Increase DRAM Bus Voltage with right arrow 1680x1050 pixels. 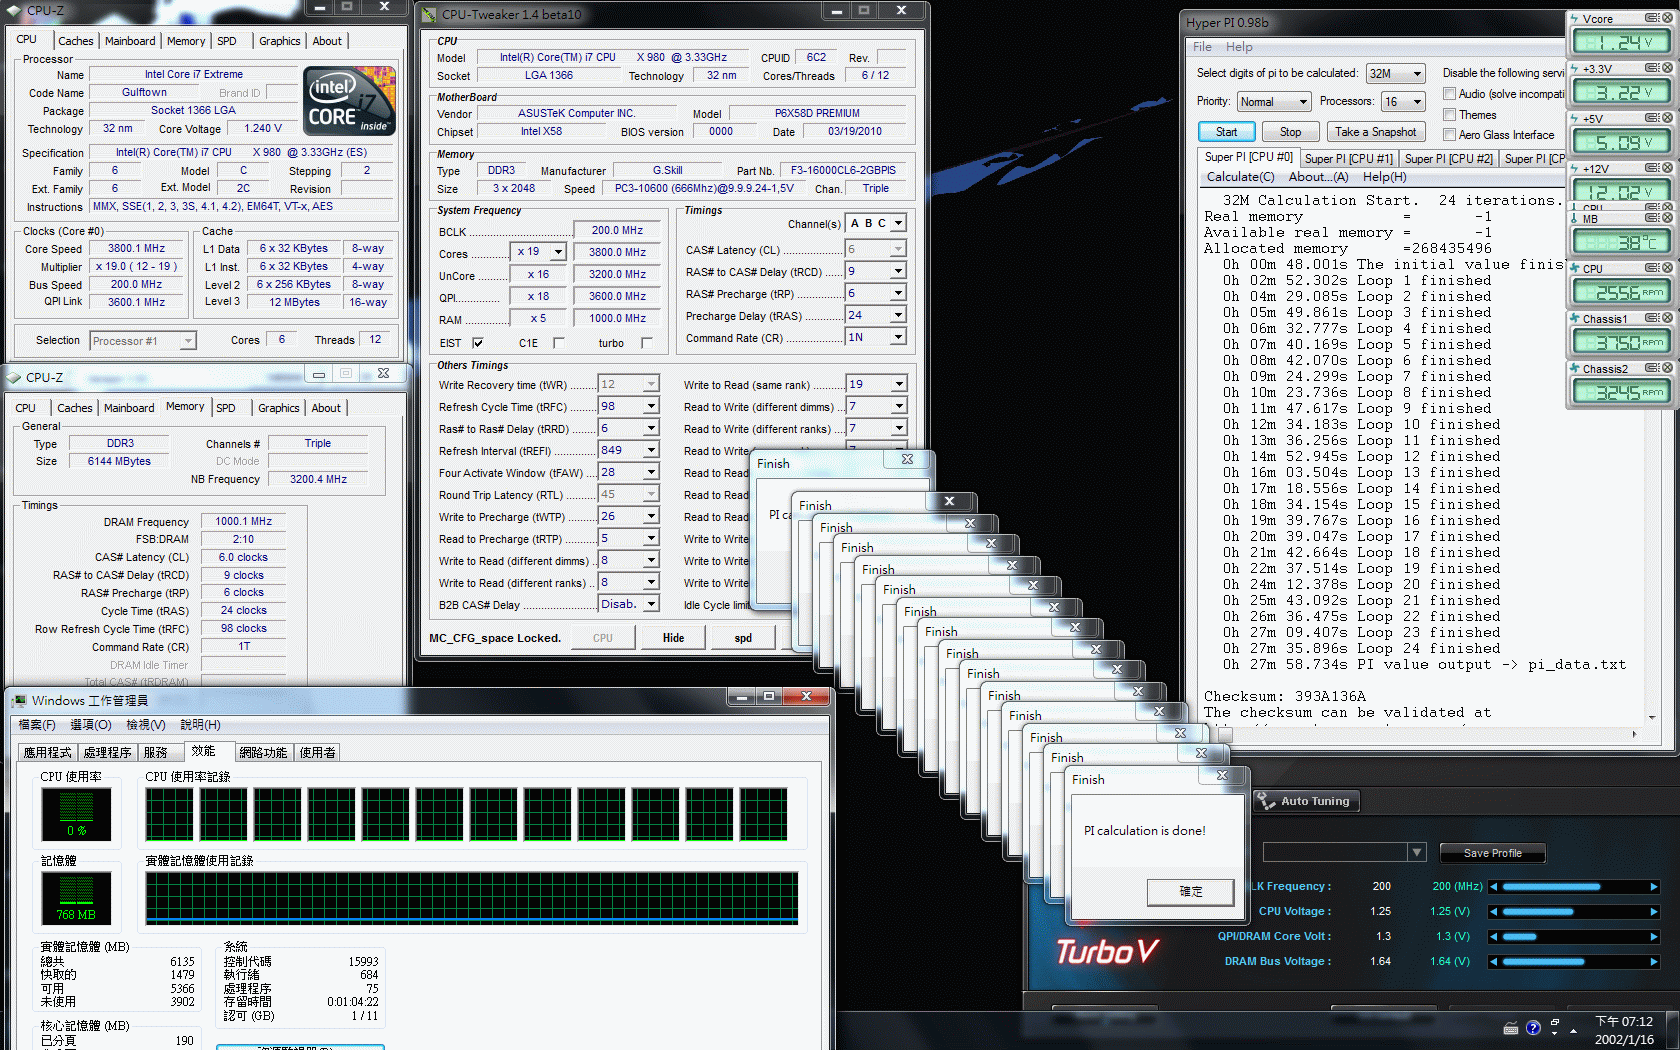pos(1653,962)
